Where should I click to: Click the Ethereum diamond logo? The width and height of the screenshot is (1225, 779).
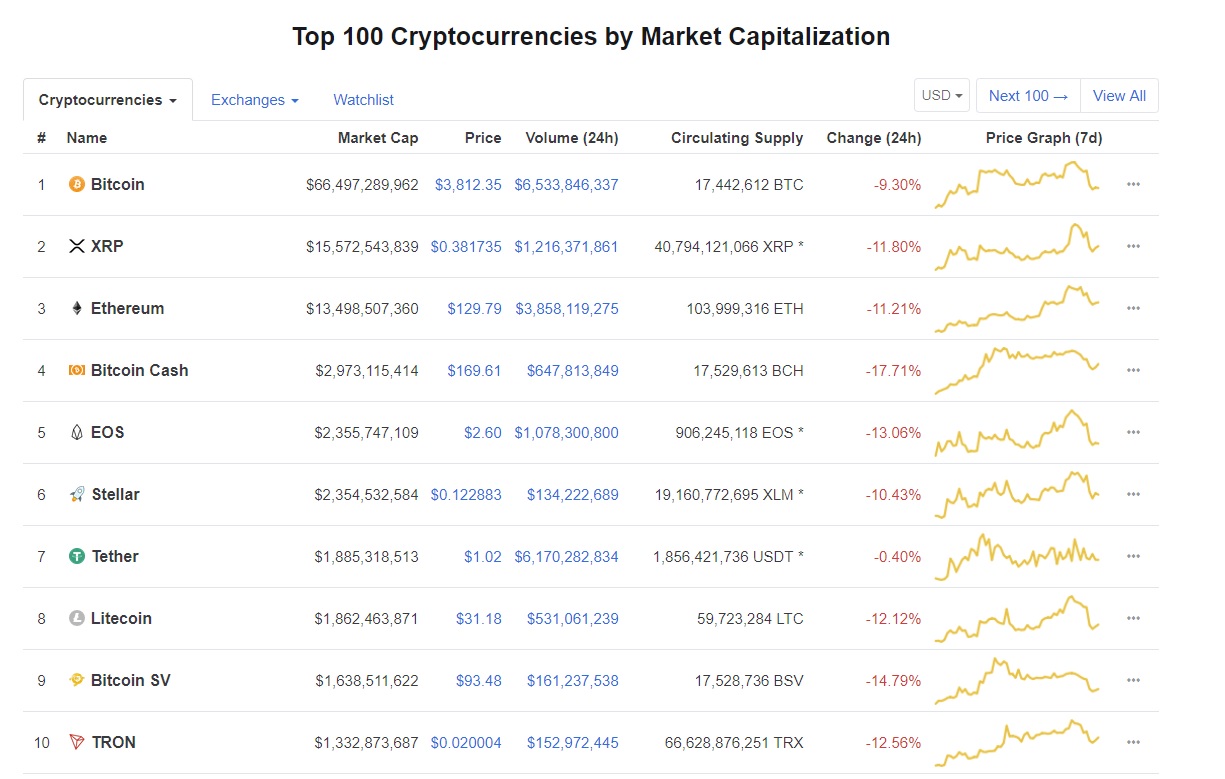[78, 308]
